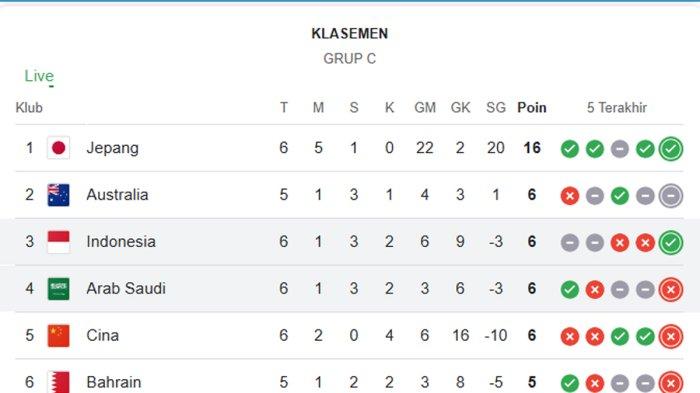700x393 pixels.
Task: Open the Jepang team link
Action: click(112, 148)
